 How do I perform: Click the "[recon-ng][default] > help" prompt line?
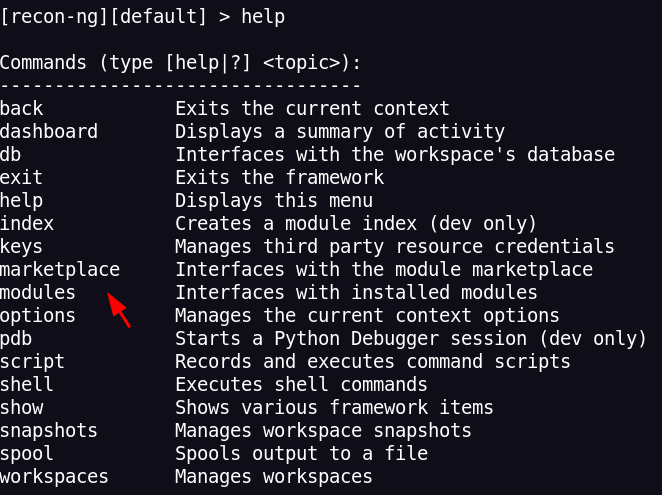pos(142,18)
